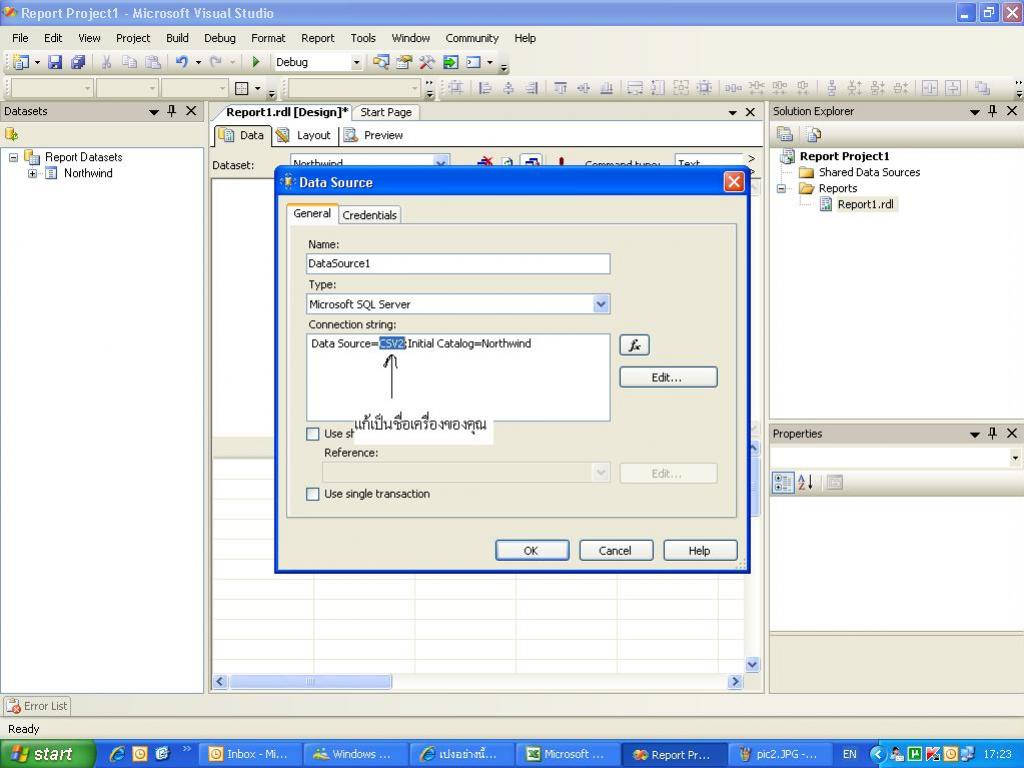The image size is (1024, 768).
Task: Click Edit button next to connection string
Action: (x=668, y=377)
